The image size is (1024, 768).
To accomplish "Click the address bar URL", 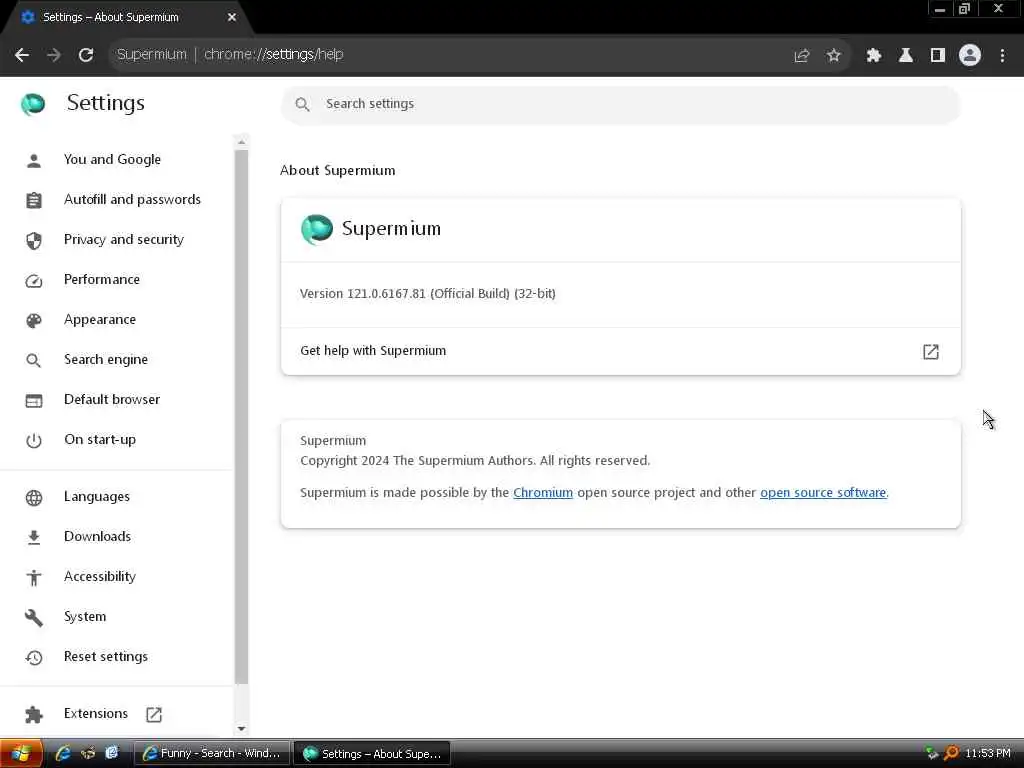I will (274, 54).
